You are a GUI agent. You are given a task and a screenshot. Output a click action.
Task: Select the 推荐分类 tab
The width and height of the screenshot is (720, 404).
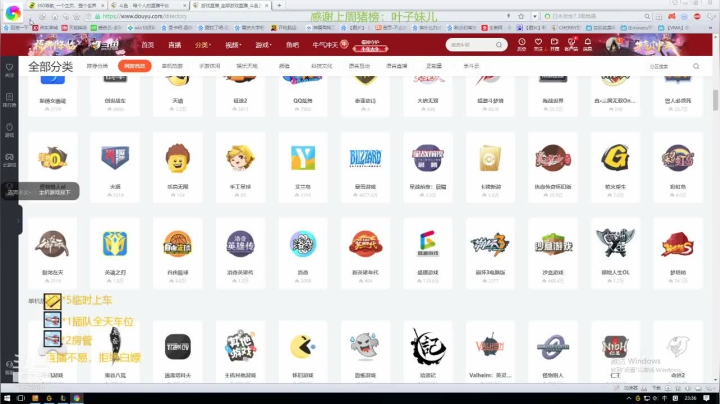click(97, 66)
